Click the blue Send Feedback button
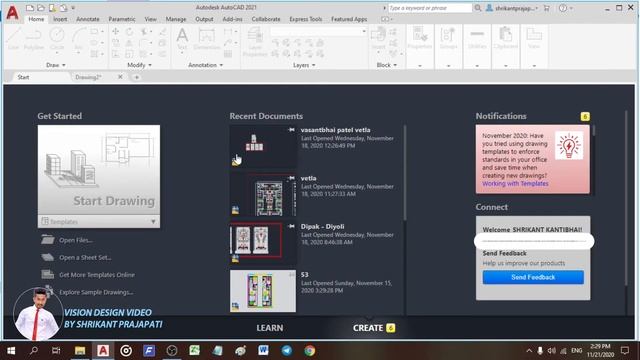This screenshot has width=640, height=360. click(533, 277)
